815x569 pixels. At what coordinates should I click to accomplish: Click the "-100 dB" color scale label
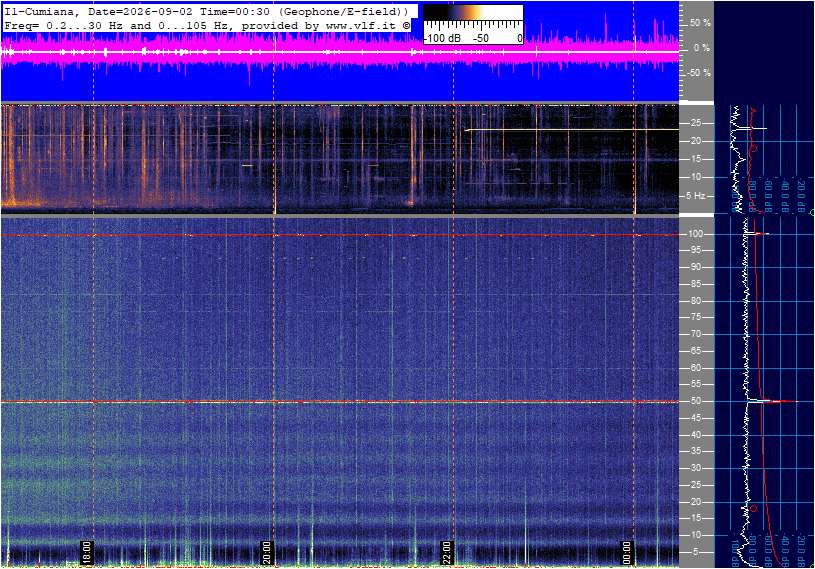click(x=442, y=38)
